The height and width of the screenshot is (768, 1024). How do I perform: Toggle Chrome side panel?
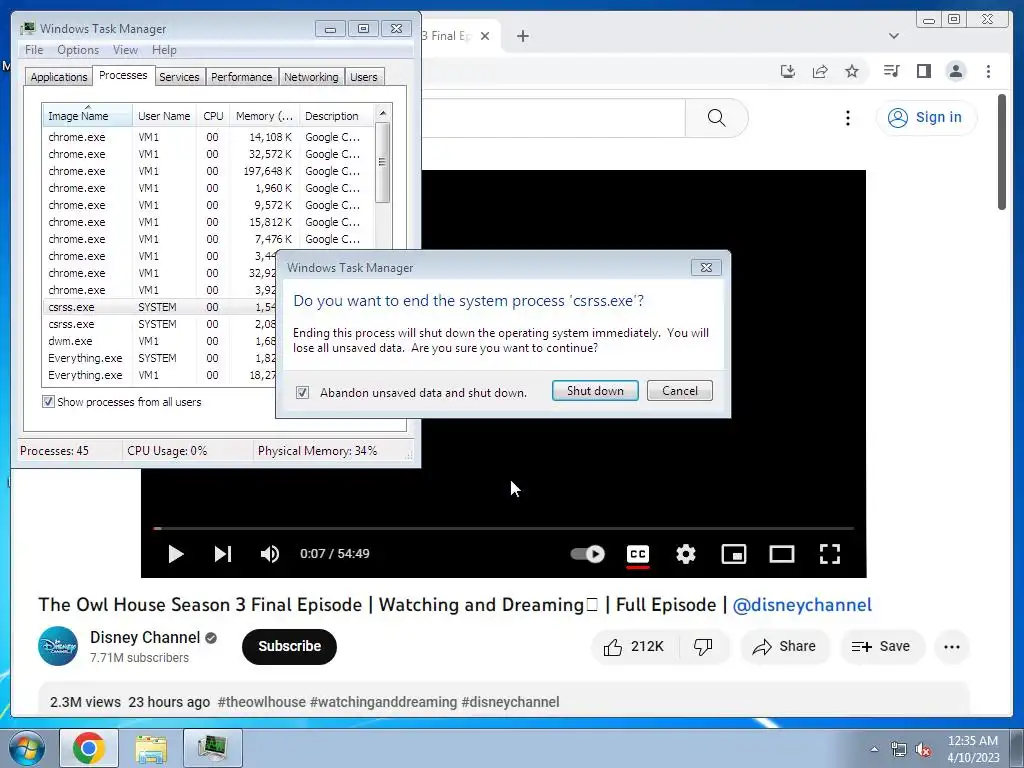click(923, 71)
